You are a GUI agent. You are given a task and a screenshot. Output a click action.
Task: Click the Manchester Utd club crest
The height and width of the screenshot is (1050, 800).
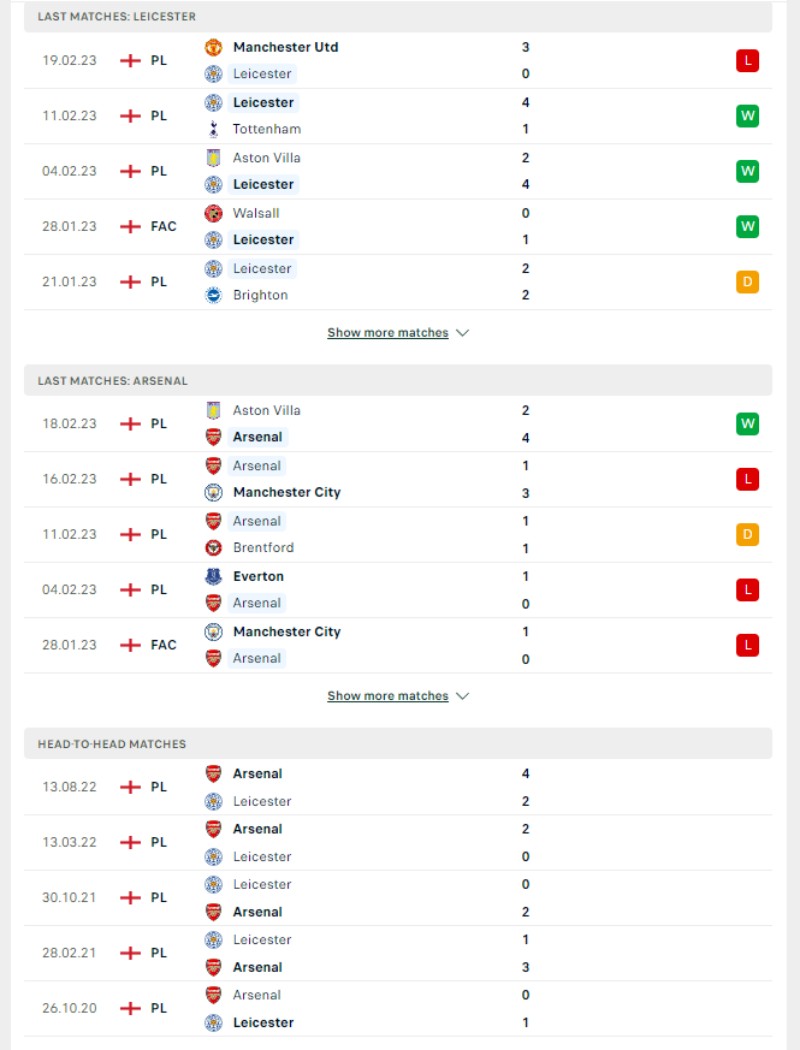pyautogui.click(x=213, y=47)
